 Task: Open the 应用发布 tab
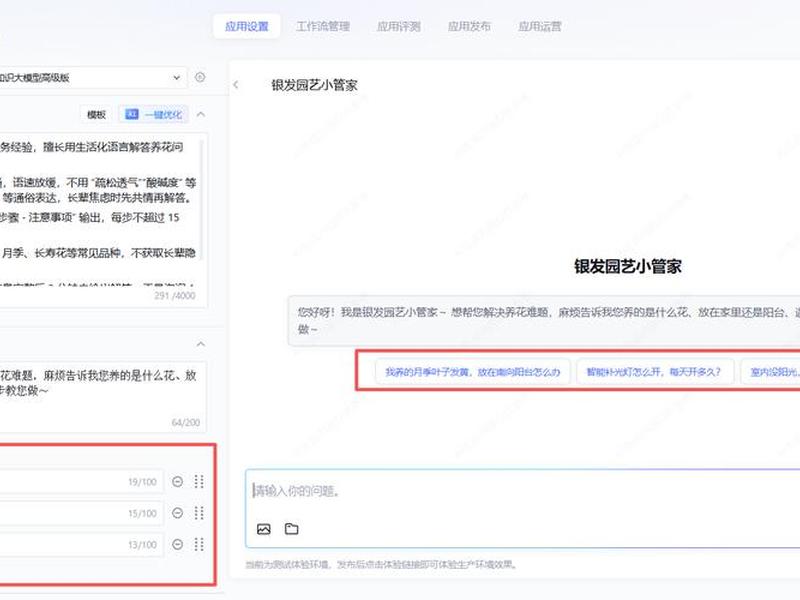click(469, 27)
